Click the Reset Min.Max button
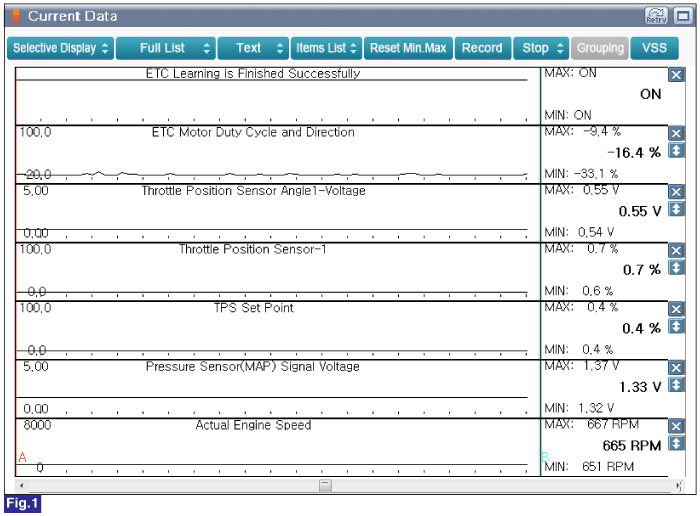Viewport: 700px width, 516px height. (x=408, y=48)
